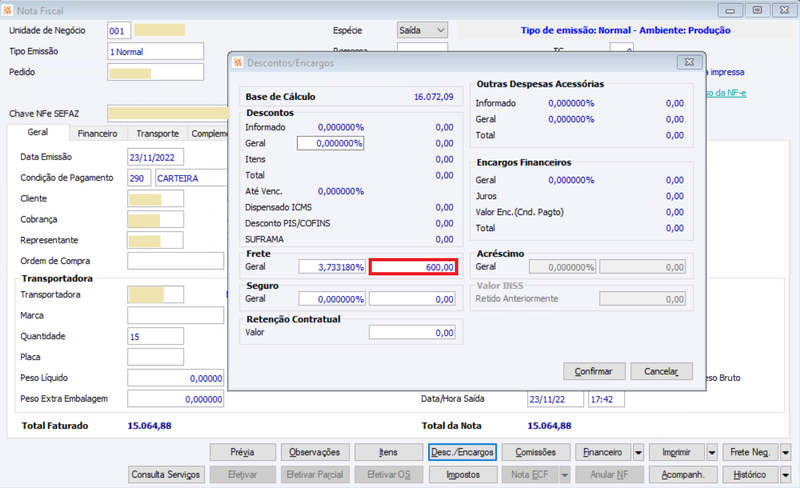The image size is (800, 488).
Task: Click the Financeiro button in bottom row
Action: 603,452
